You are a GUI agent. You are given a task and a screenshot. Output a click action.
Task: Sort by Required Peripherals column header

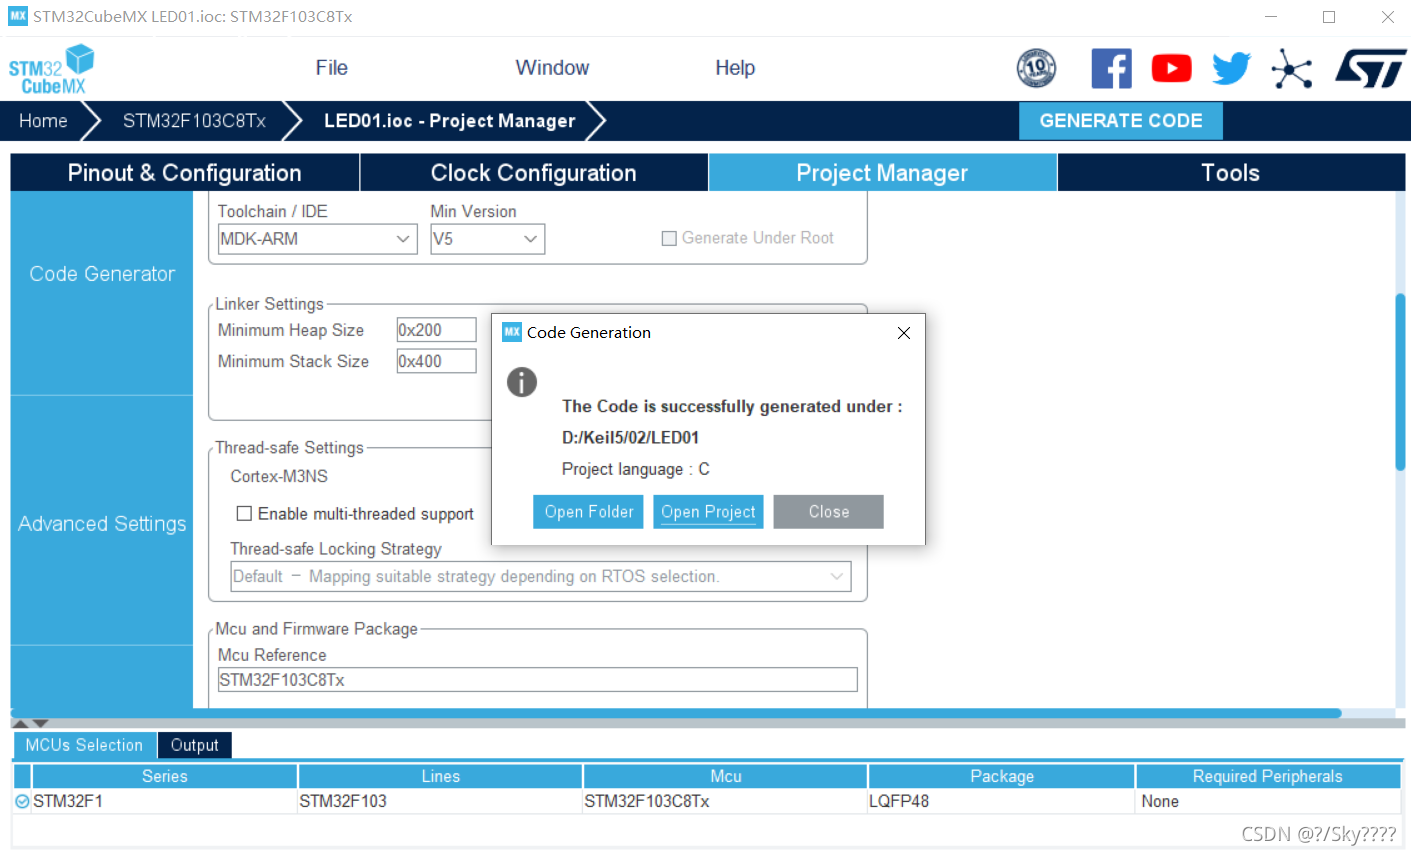tap(1268, 776)
